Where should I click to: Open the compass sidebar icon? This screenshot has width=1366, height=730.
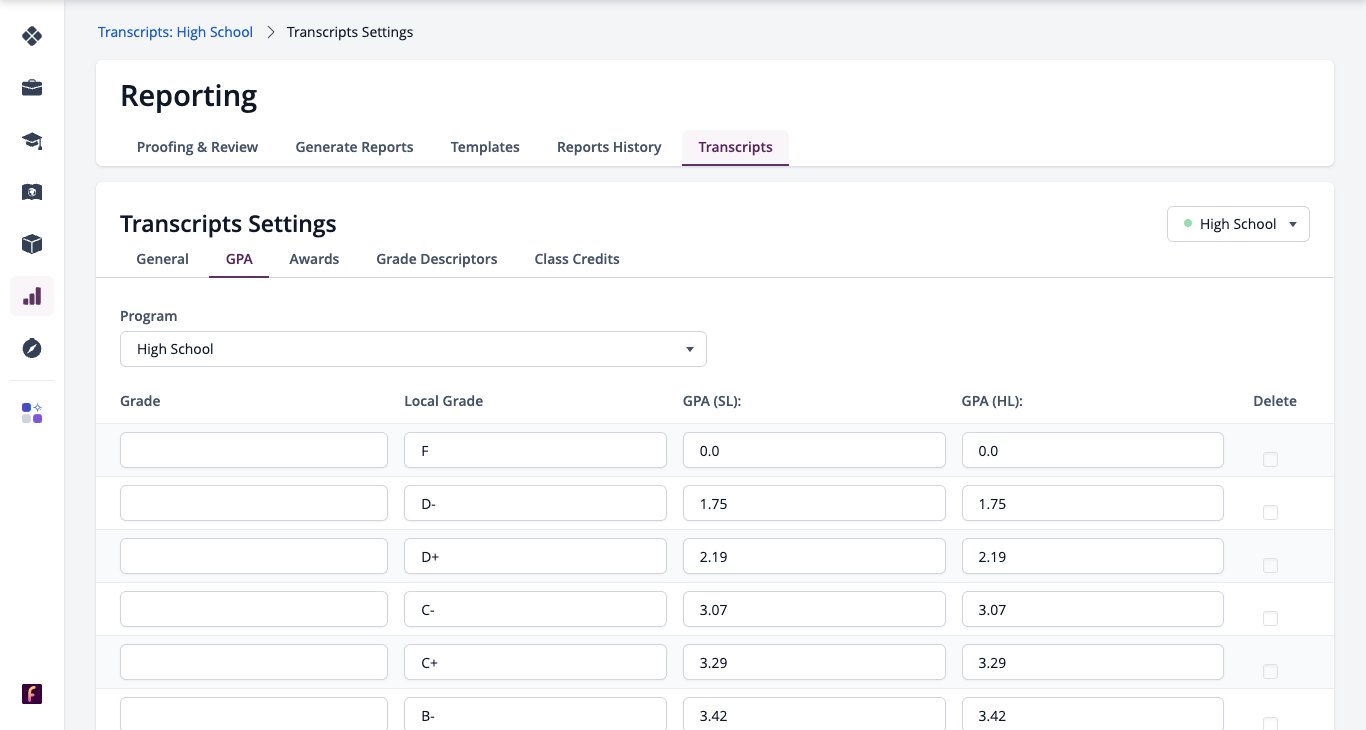coord(32,348)
